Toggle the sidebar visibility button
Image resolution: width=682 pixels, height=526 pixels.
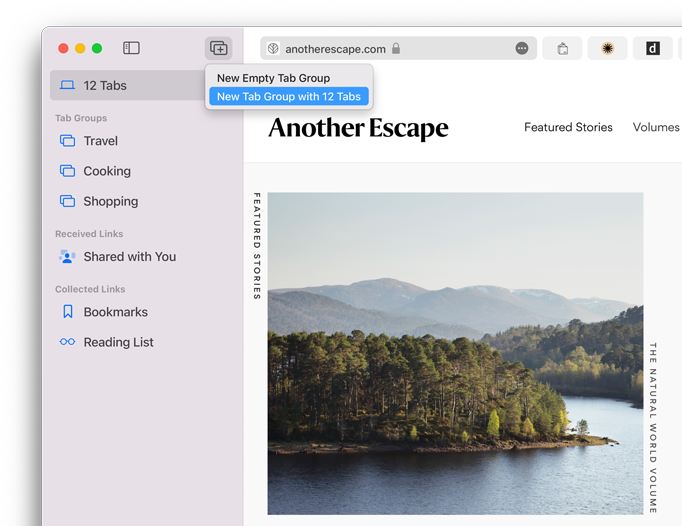coord(131,48)
